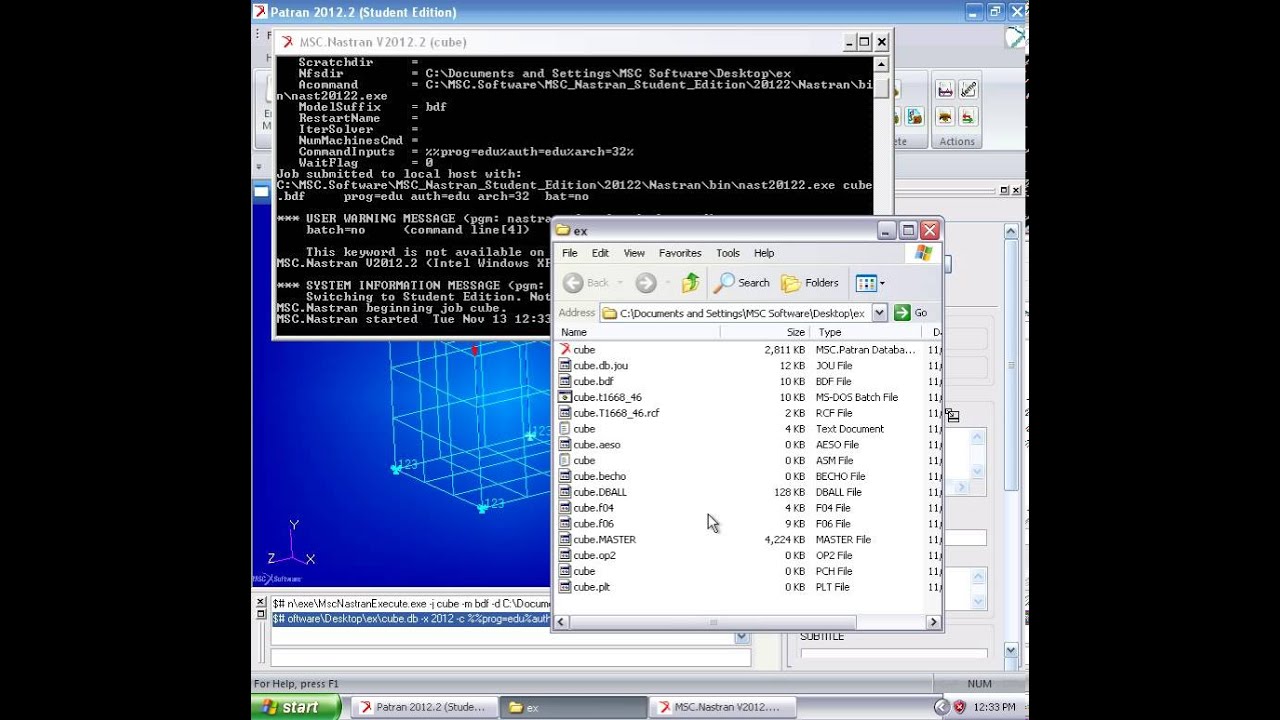
Task: Click down arrow of the Patran side panel scrollbar
Action: coord(1011,651)
